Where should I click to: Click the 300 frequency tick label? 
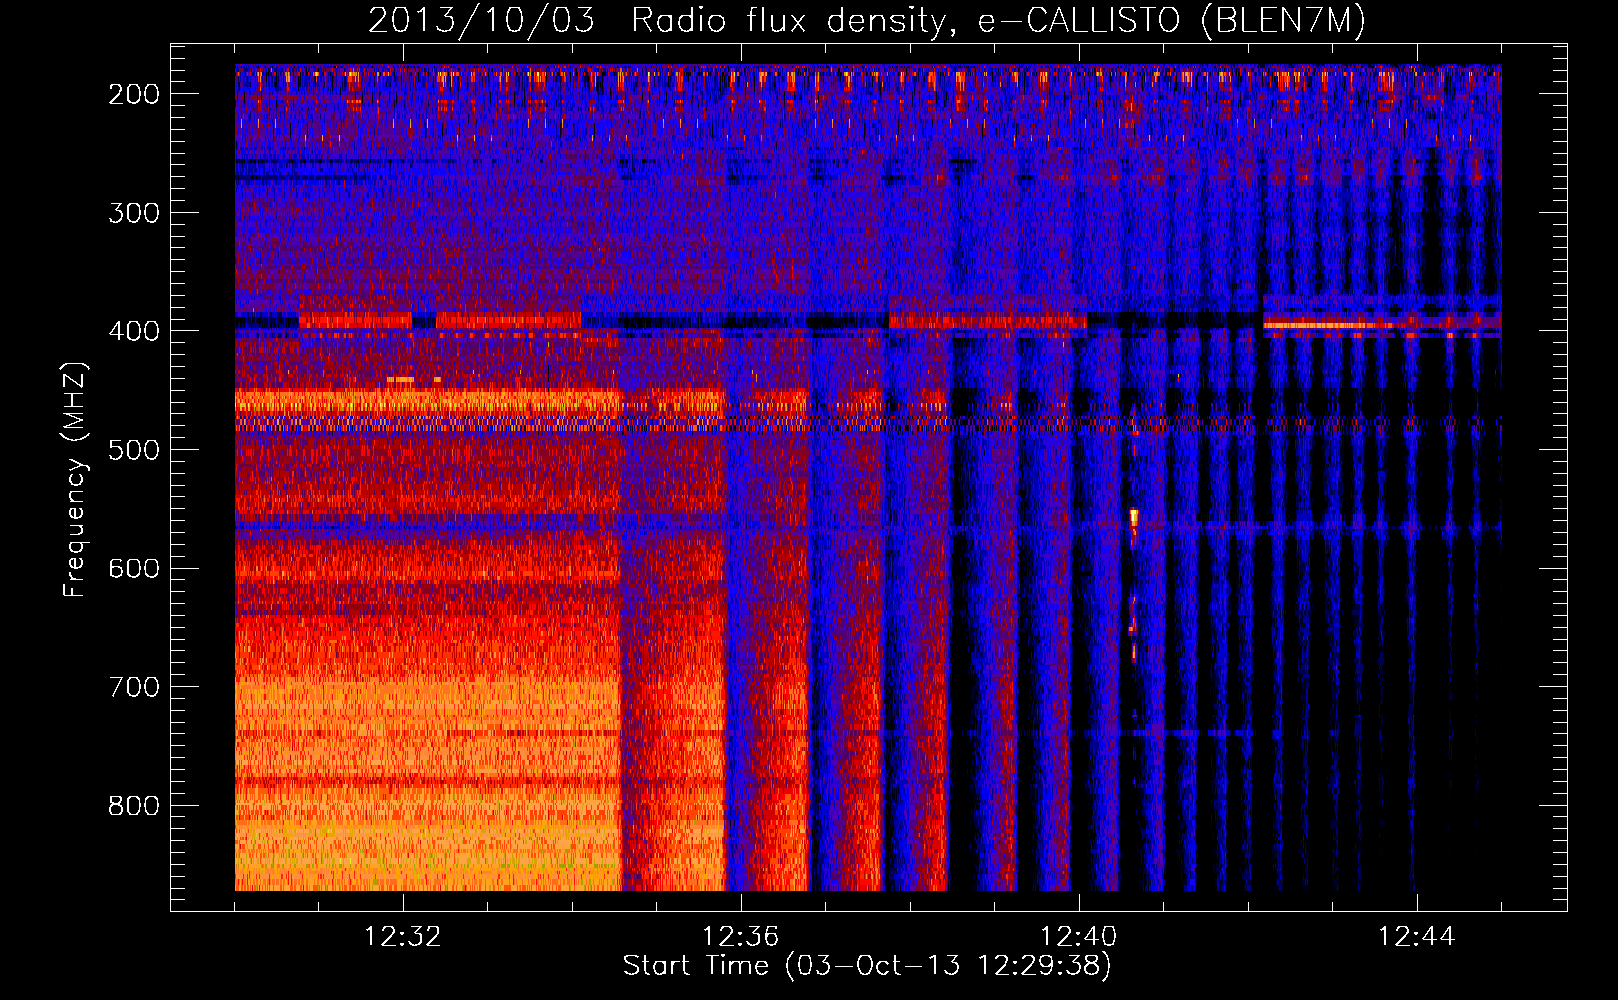(x=134, y=213)
